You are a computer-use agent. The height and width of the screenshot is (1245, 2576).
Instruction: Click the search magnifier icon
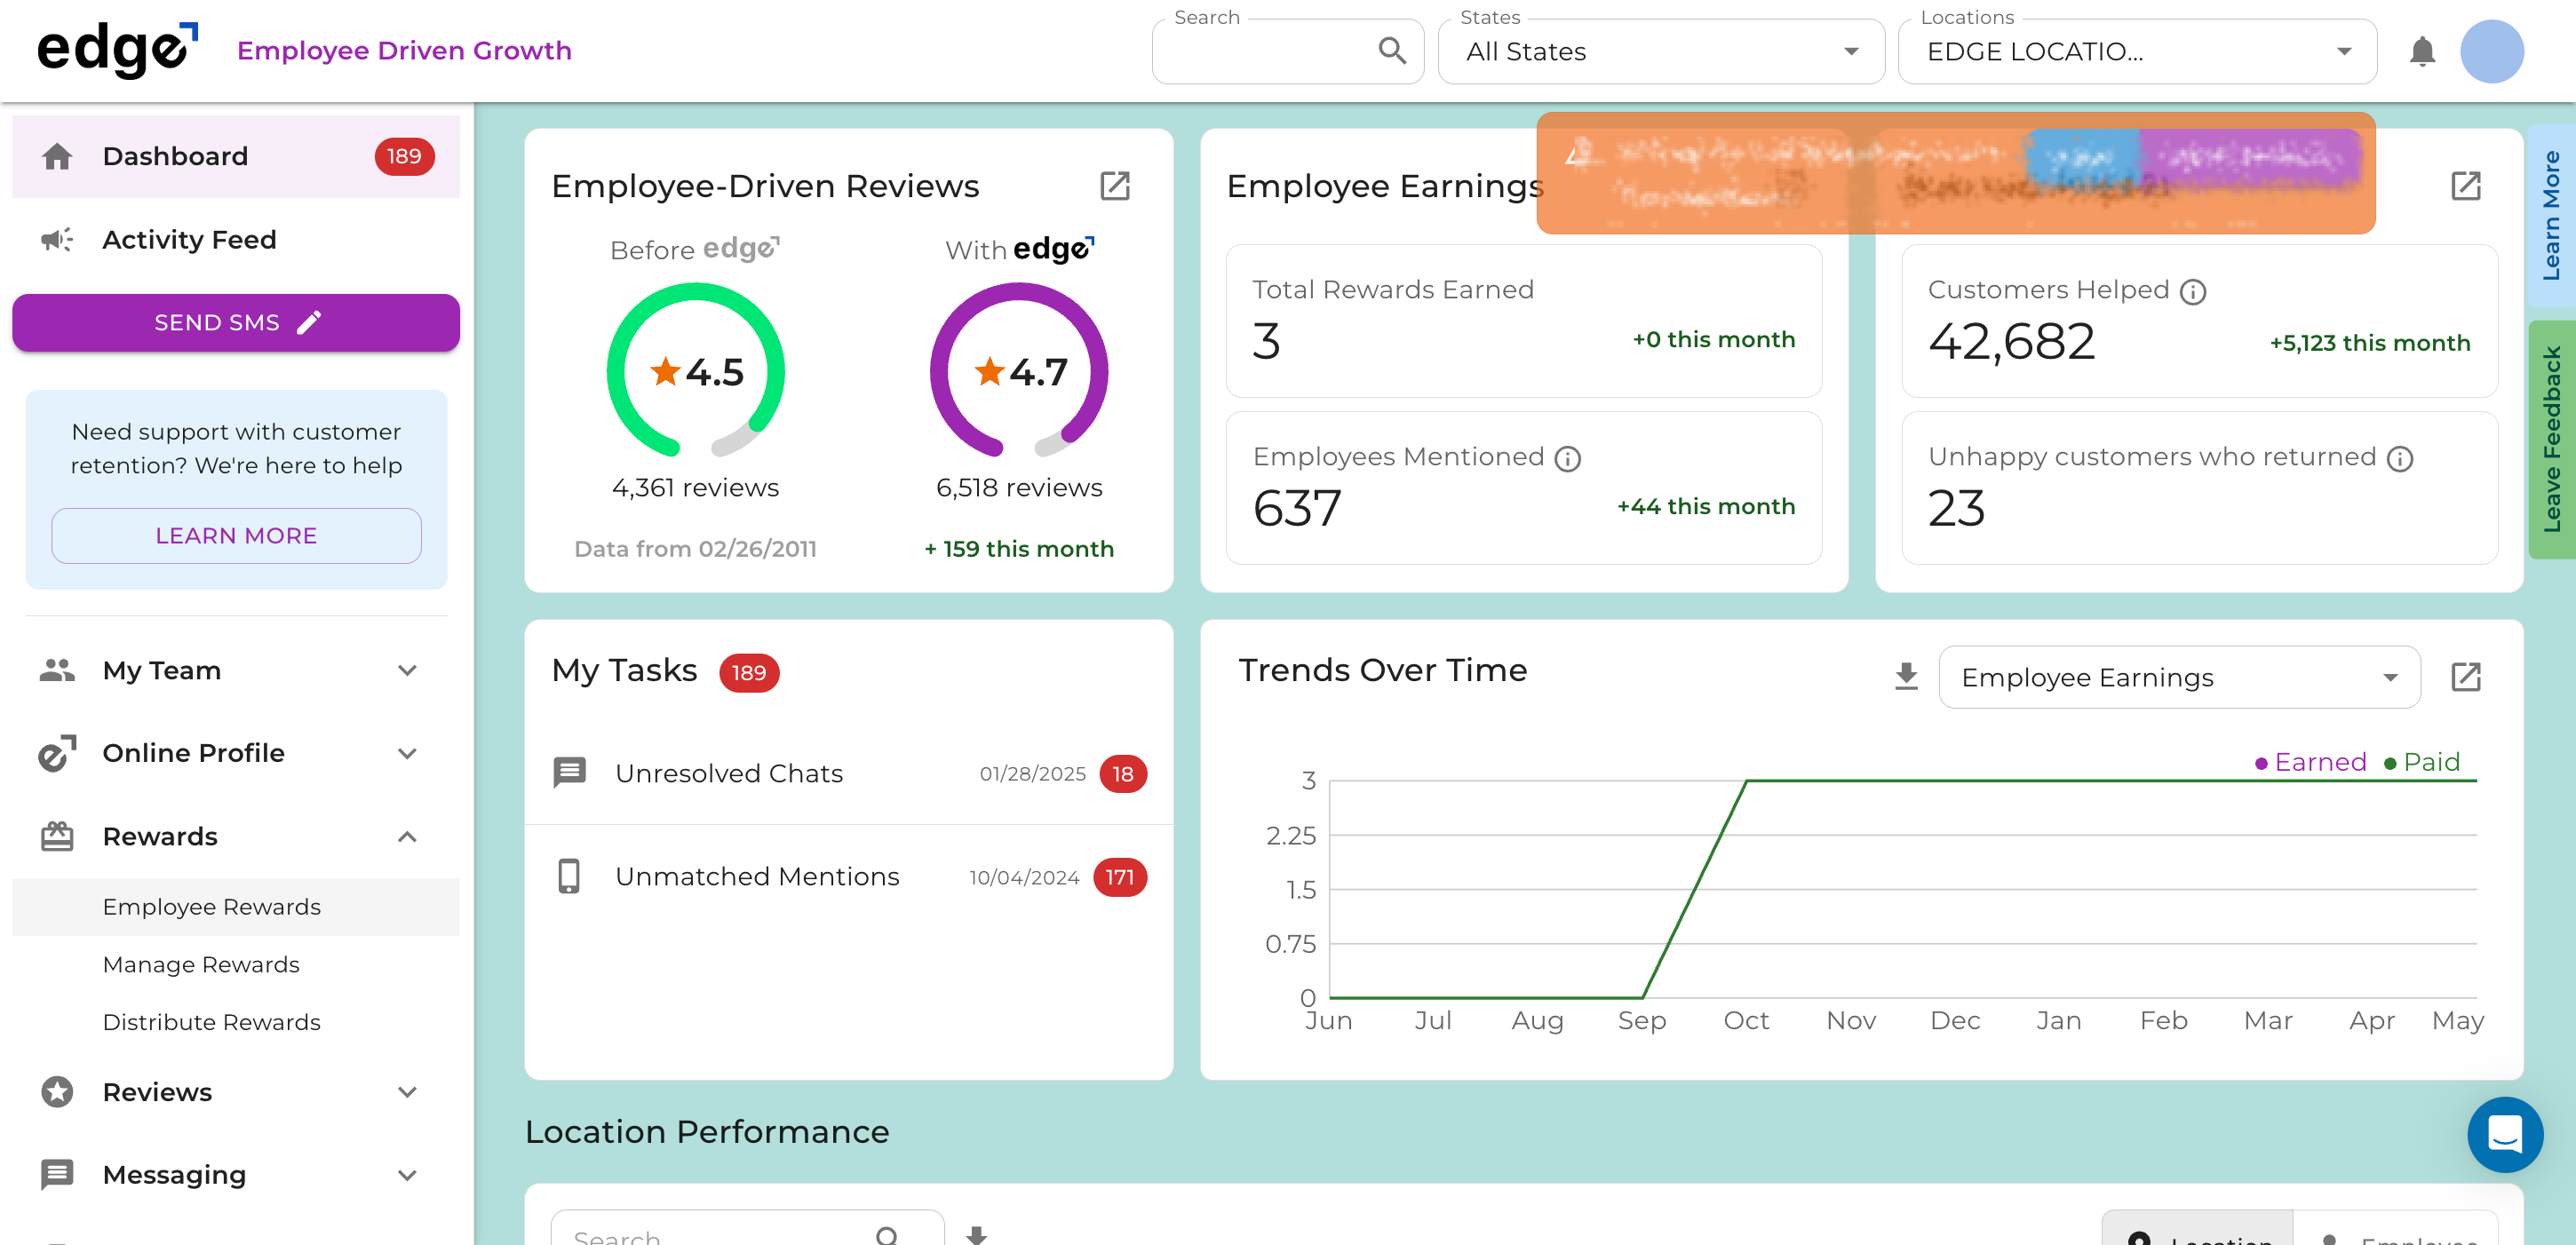tap(1392, 50)
